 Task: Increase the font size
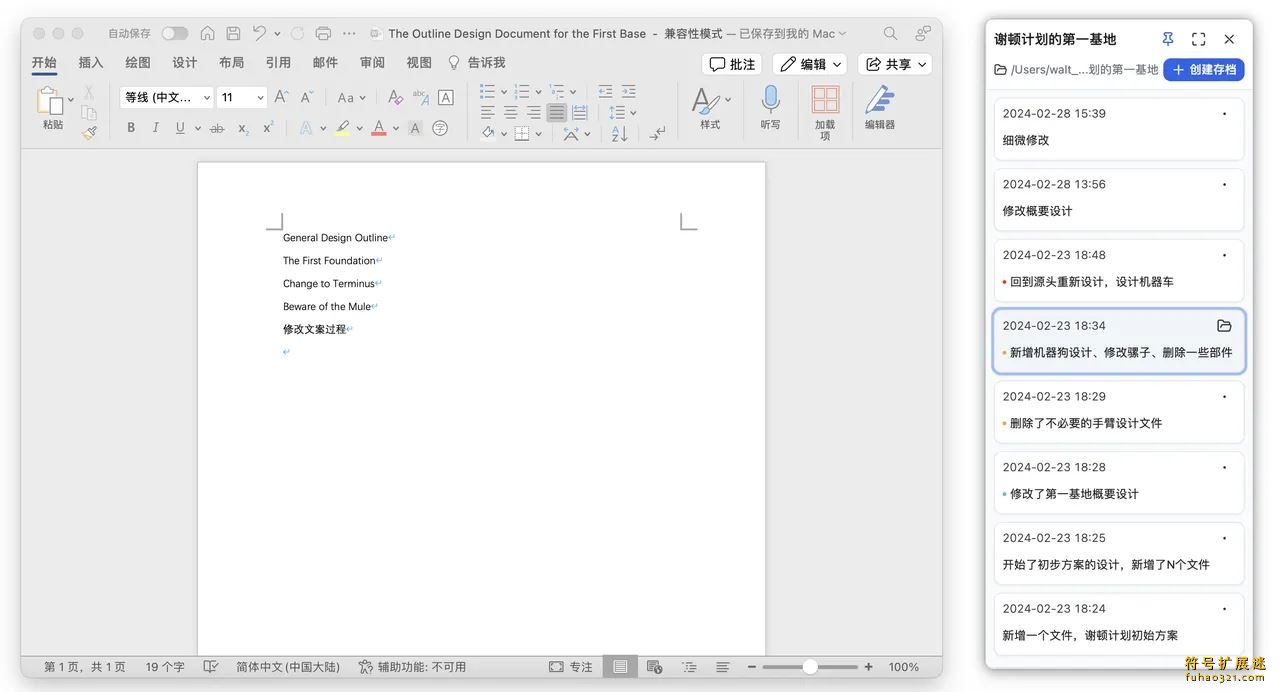pos(281,97)
